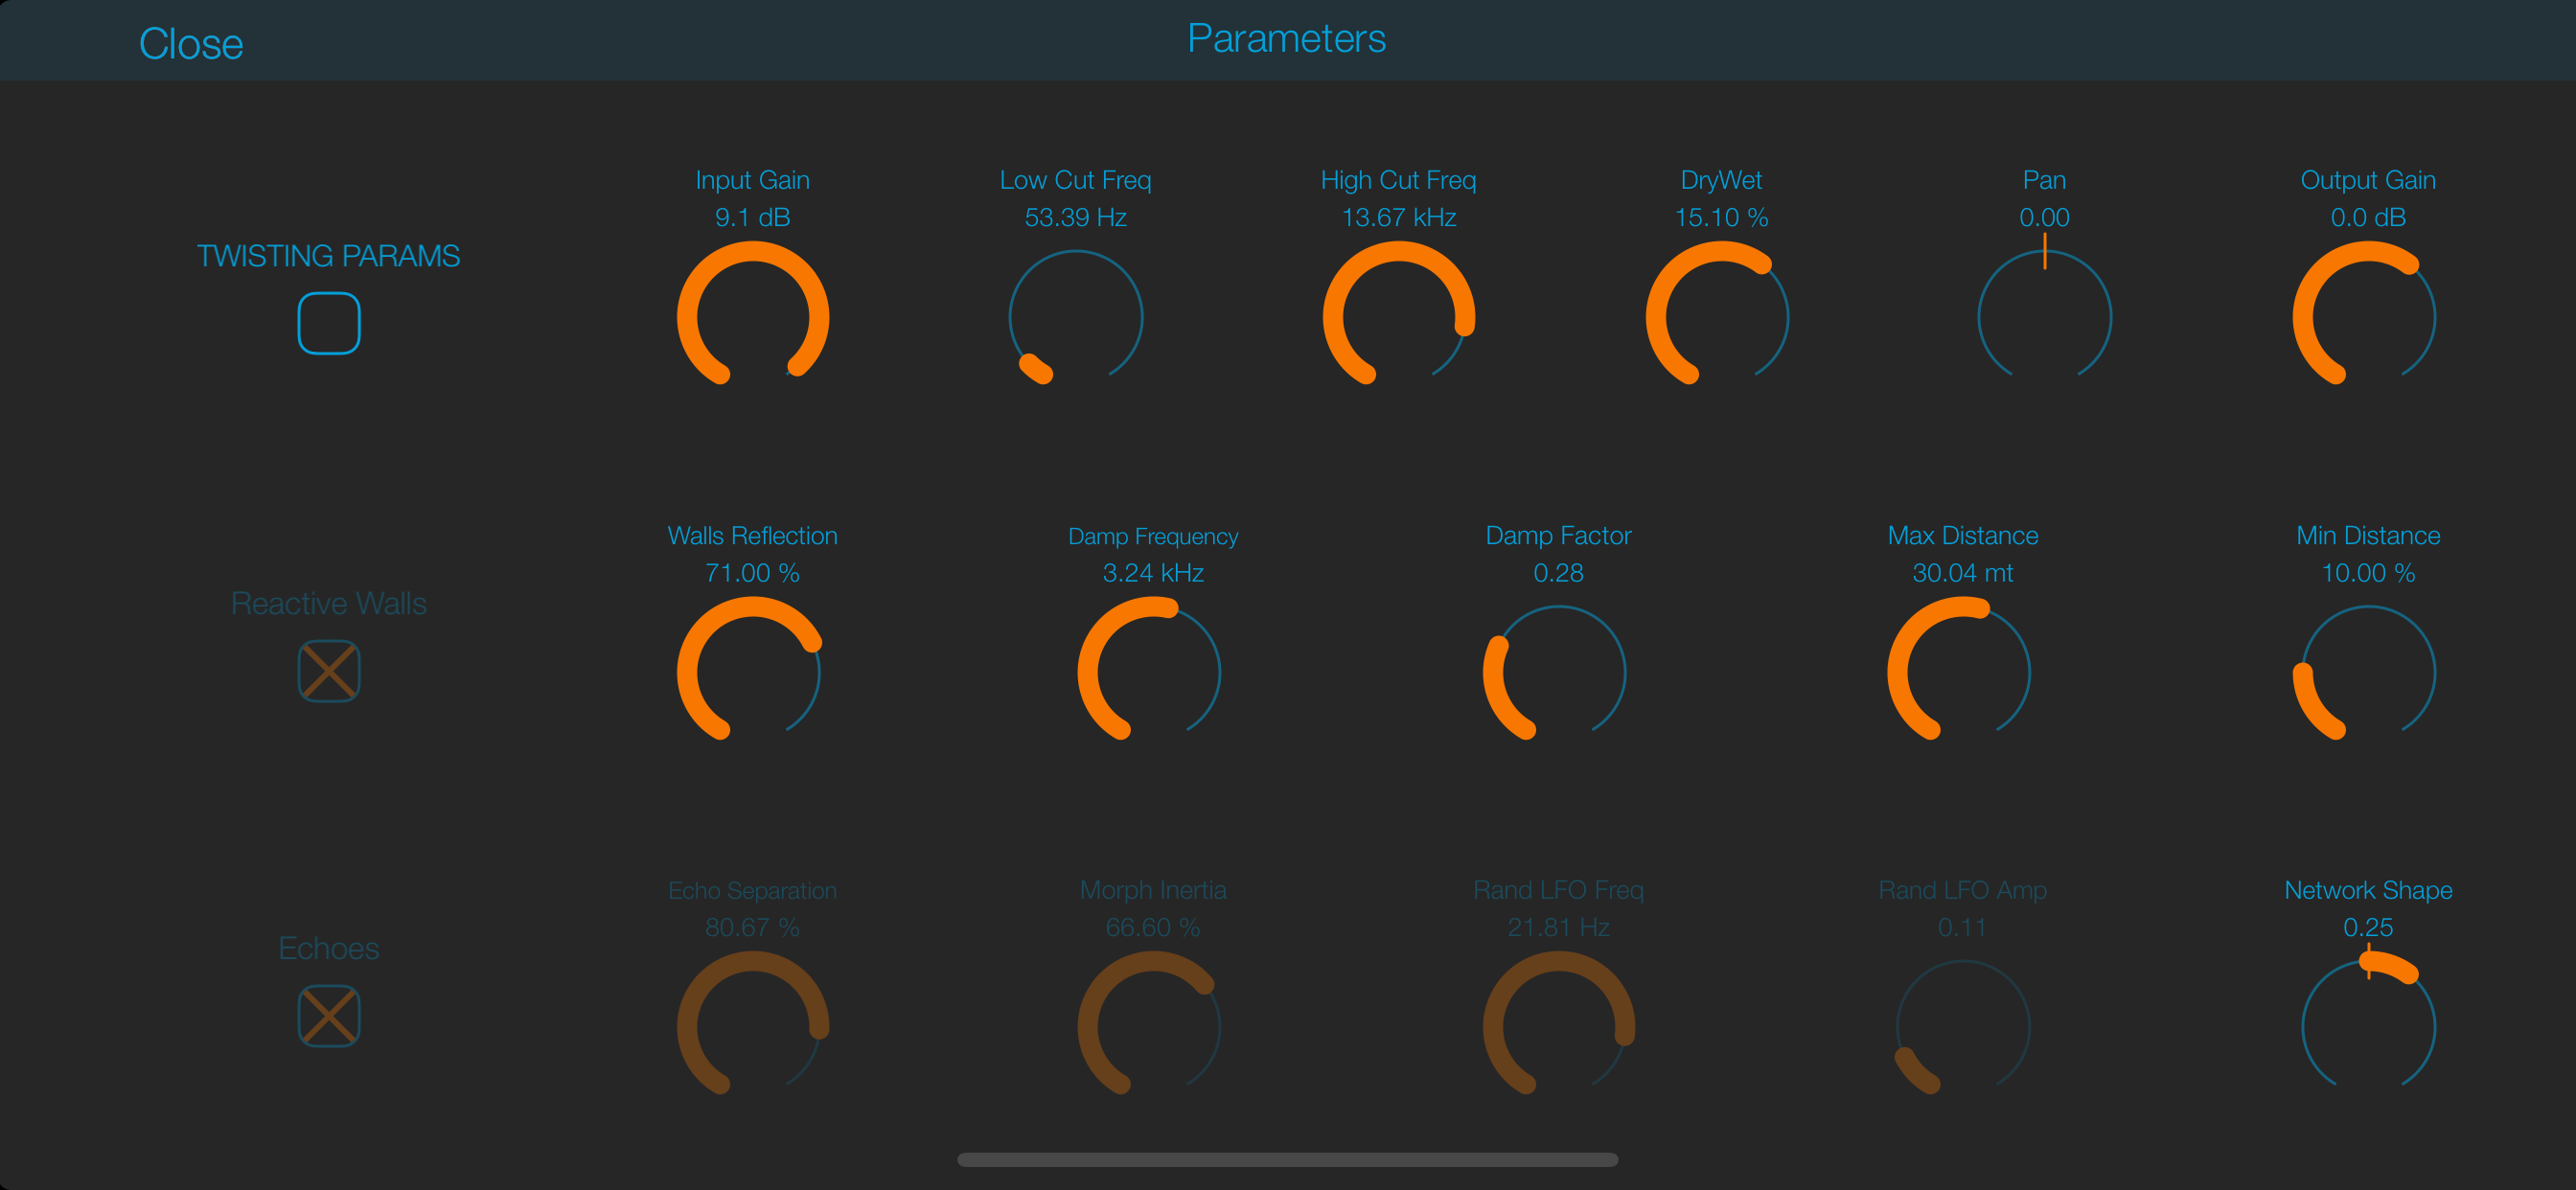The height and width of the screenshot is (1190, 2576).
Task: Click the Reactive Walls label
Action: coord(329,603)
